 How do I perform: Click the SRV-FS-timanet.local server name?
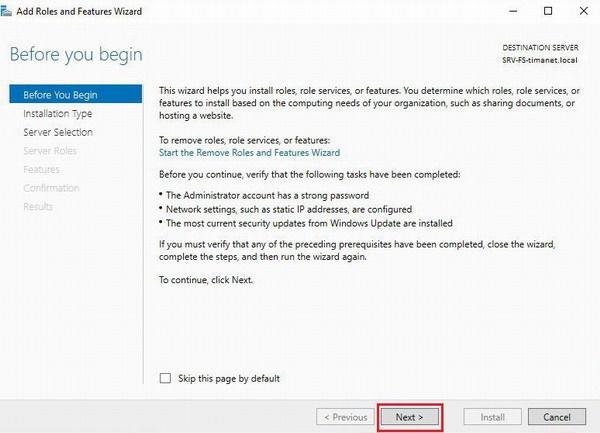[x=540, y=60]
